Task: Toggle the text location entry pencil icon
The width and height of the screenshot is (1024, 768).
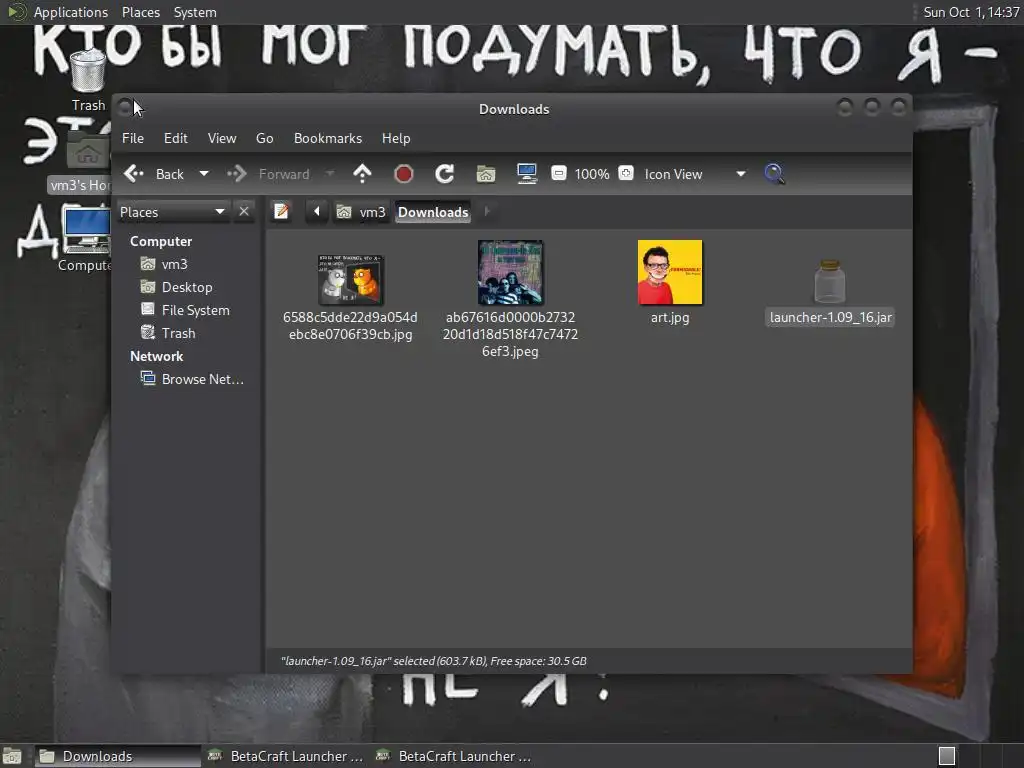Action: click(281, 212)
